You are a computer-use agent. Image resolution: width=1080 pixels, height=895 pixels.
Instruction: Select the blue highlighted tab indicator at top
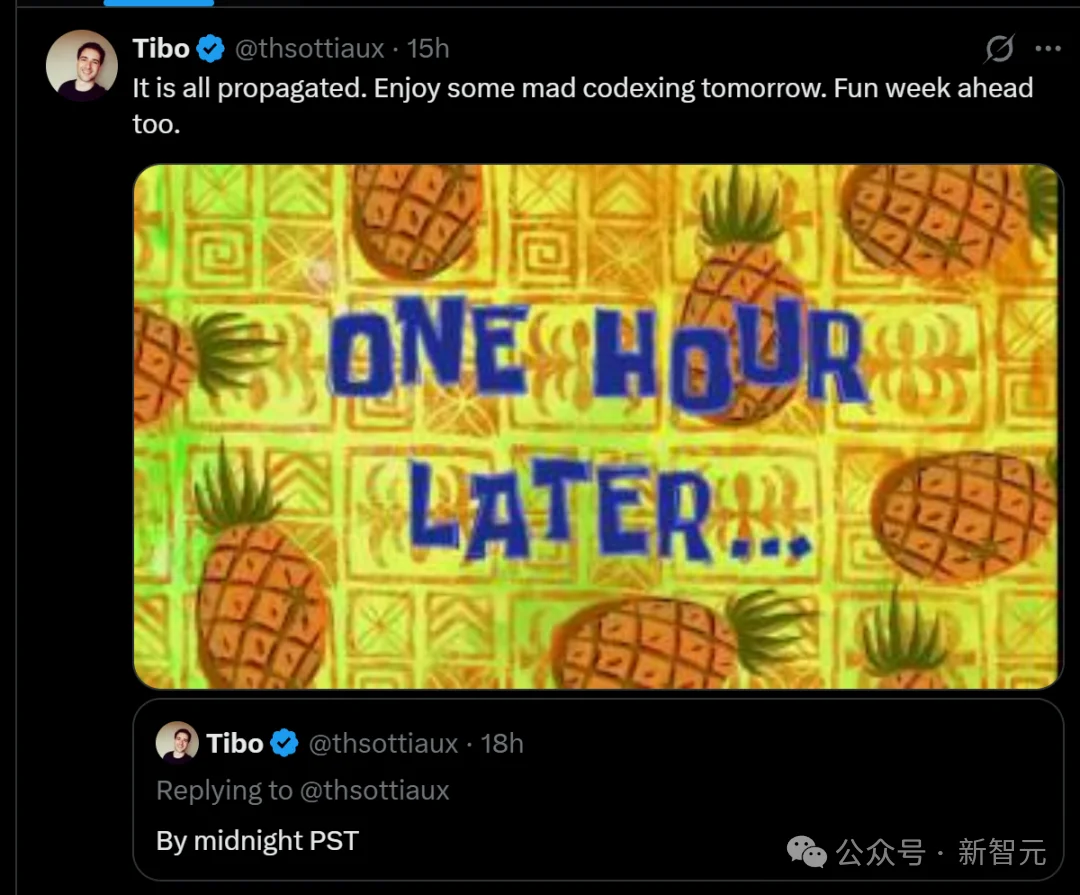pyautogui.click(x=158, y=3)
